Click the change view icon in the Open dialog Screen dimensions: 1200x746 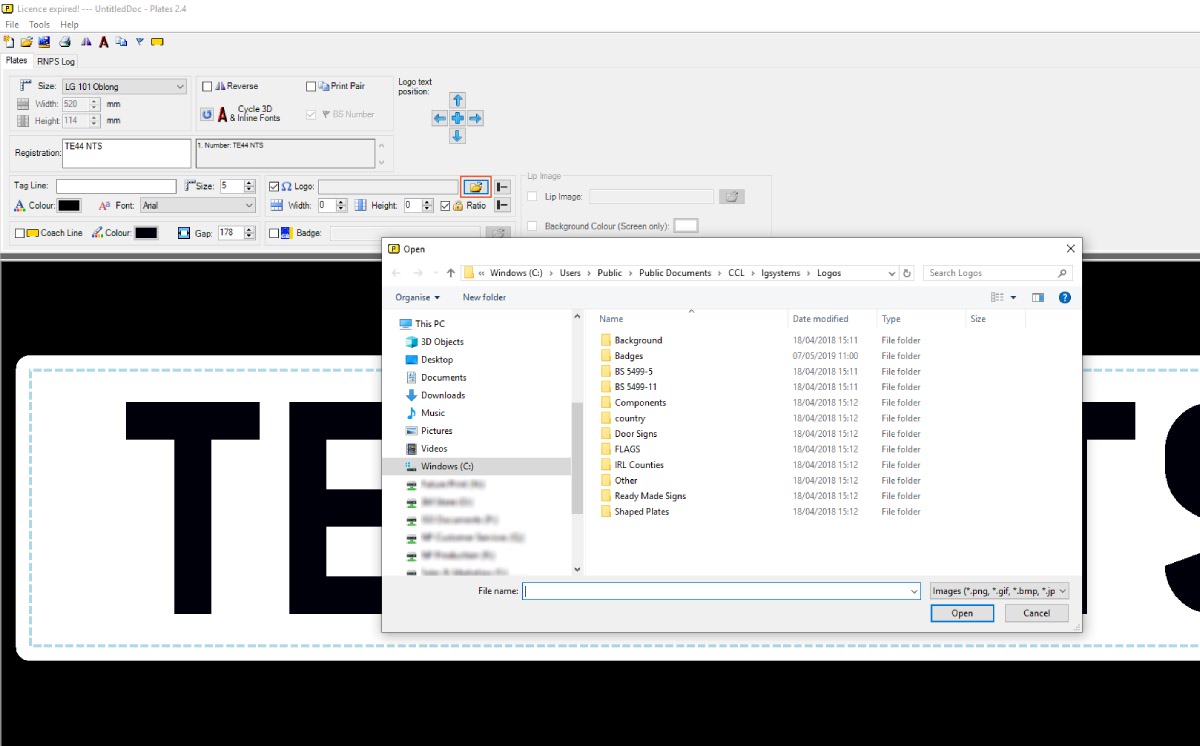(x=997, y=297)
